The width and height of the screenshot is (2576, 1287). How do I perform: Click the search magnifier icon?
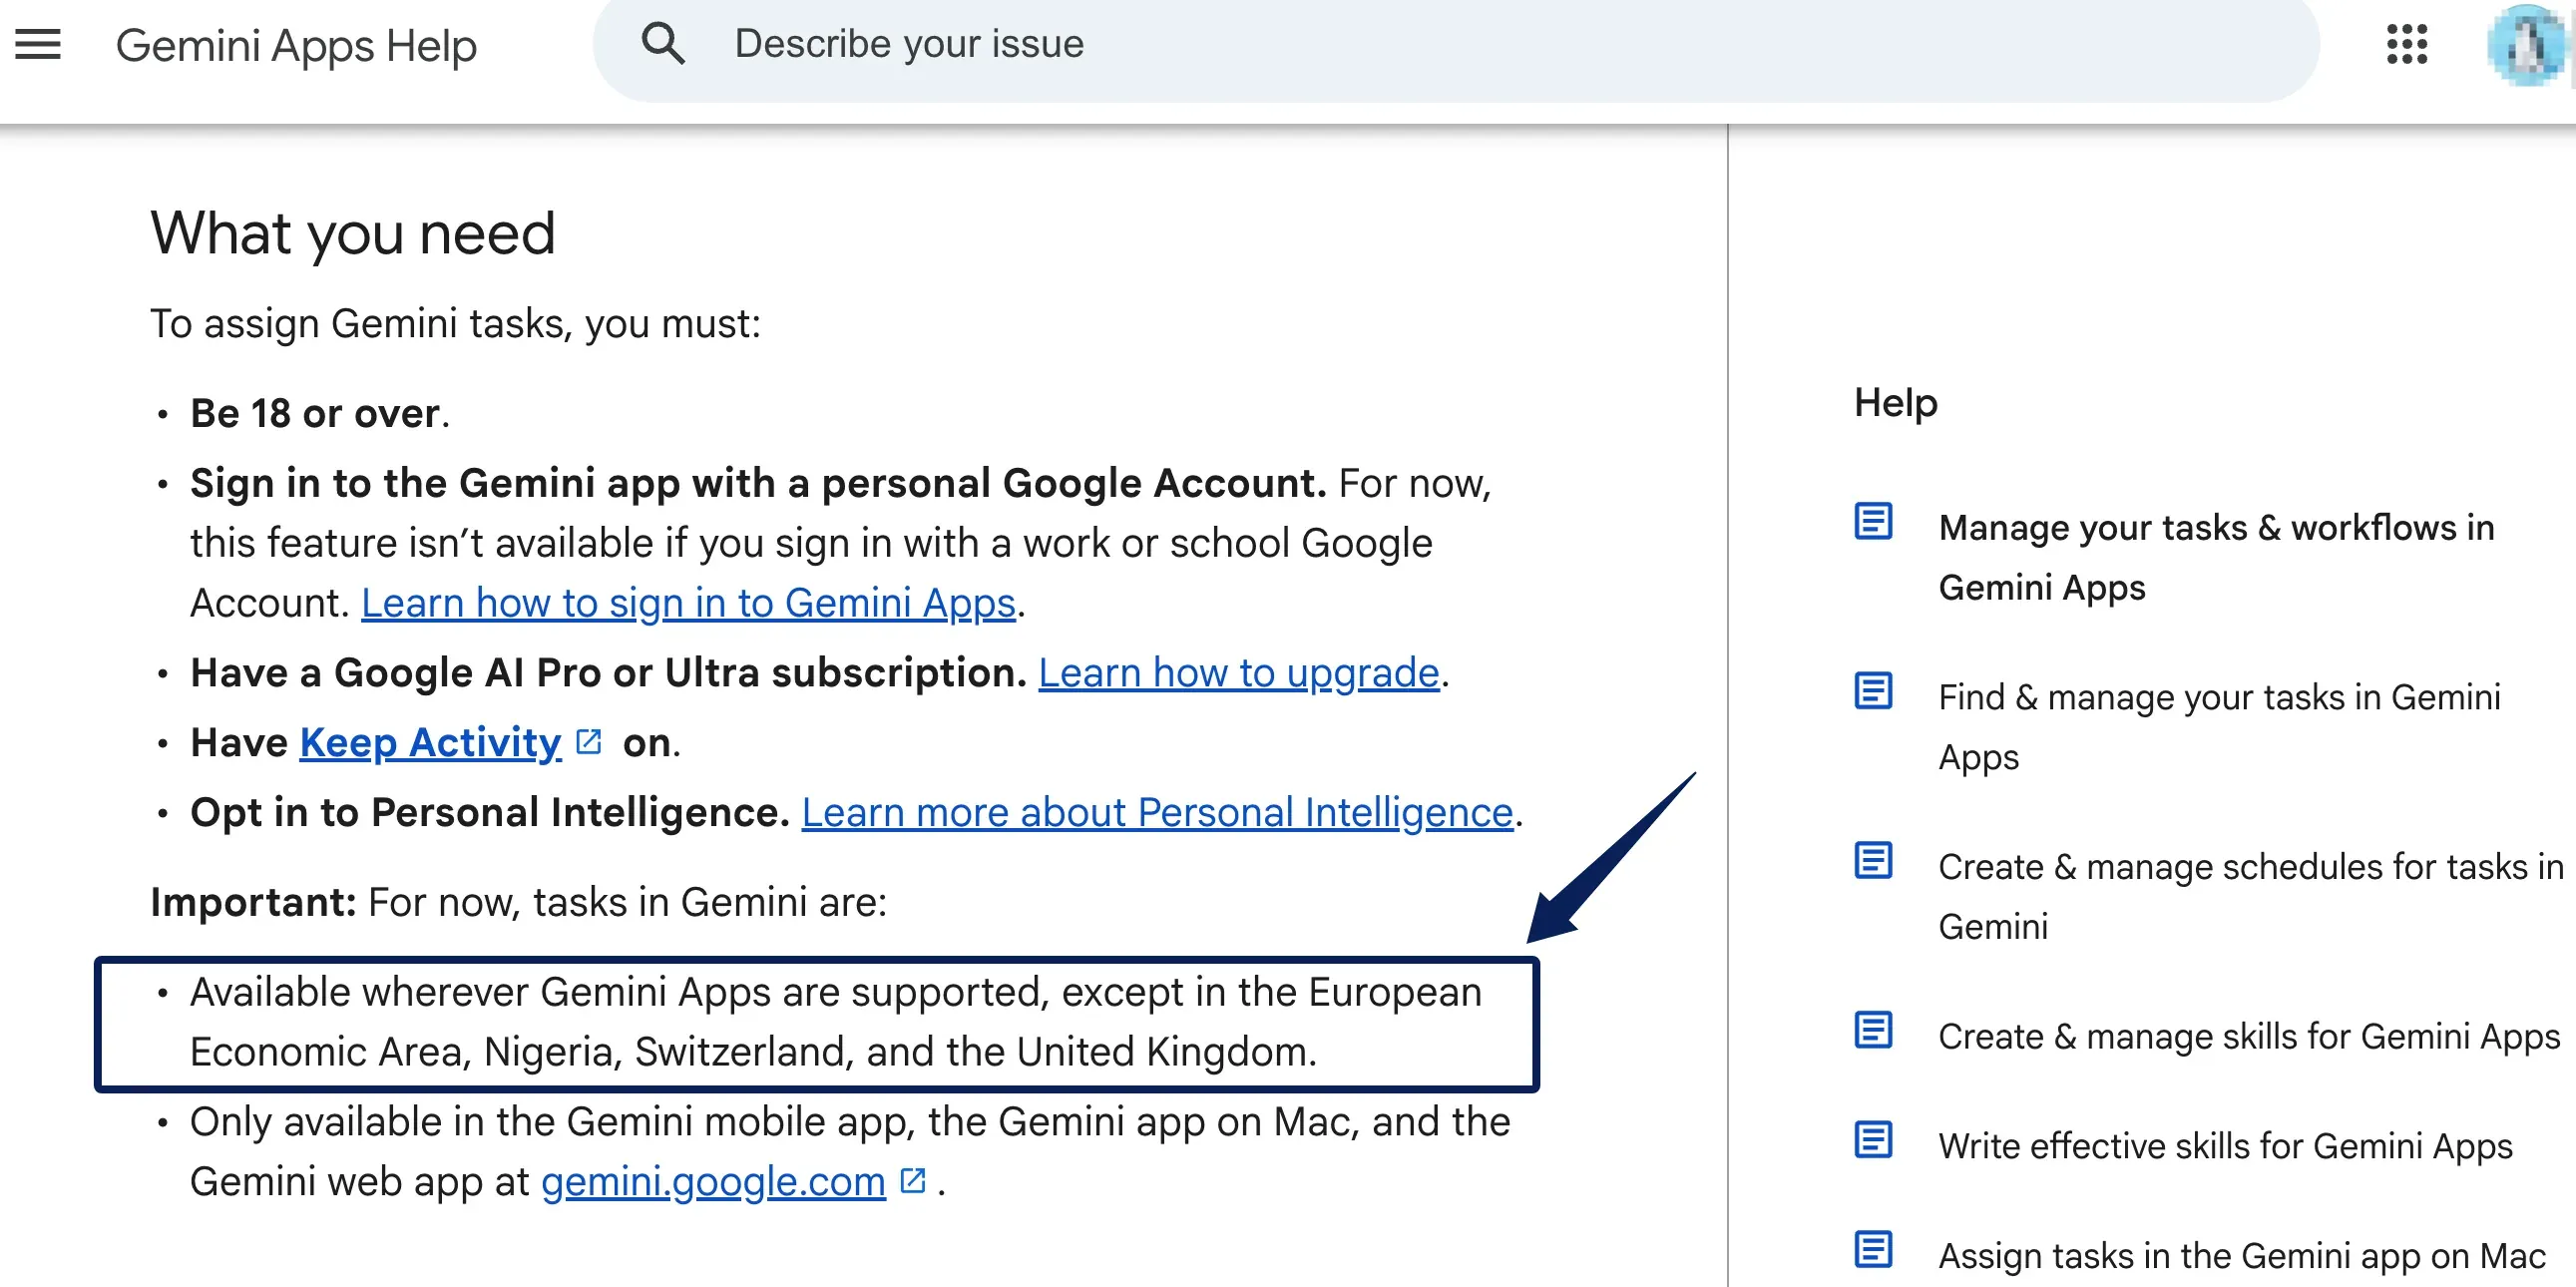click(x=663, y=44)
